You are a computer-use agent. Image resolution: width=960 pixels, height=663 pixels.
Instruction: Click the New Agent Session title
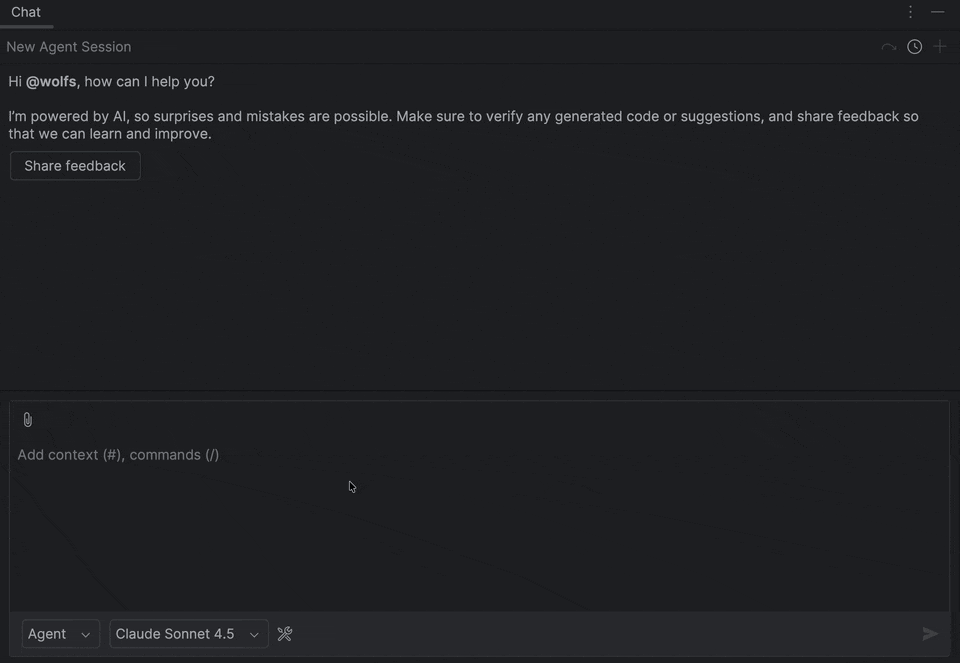(68, 46)
